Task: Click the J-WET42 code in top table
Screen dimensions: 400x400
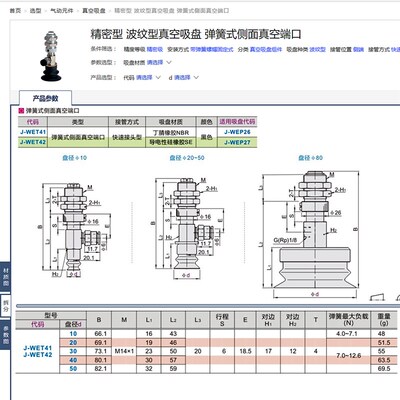Action: pyautogui.click(x=33, y=142)
